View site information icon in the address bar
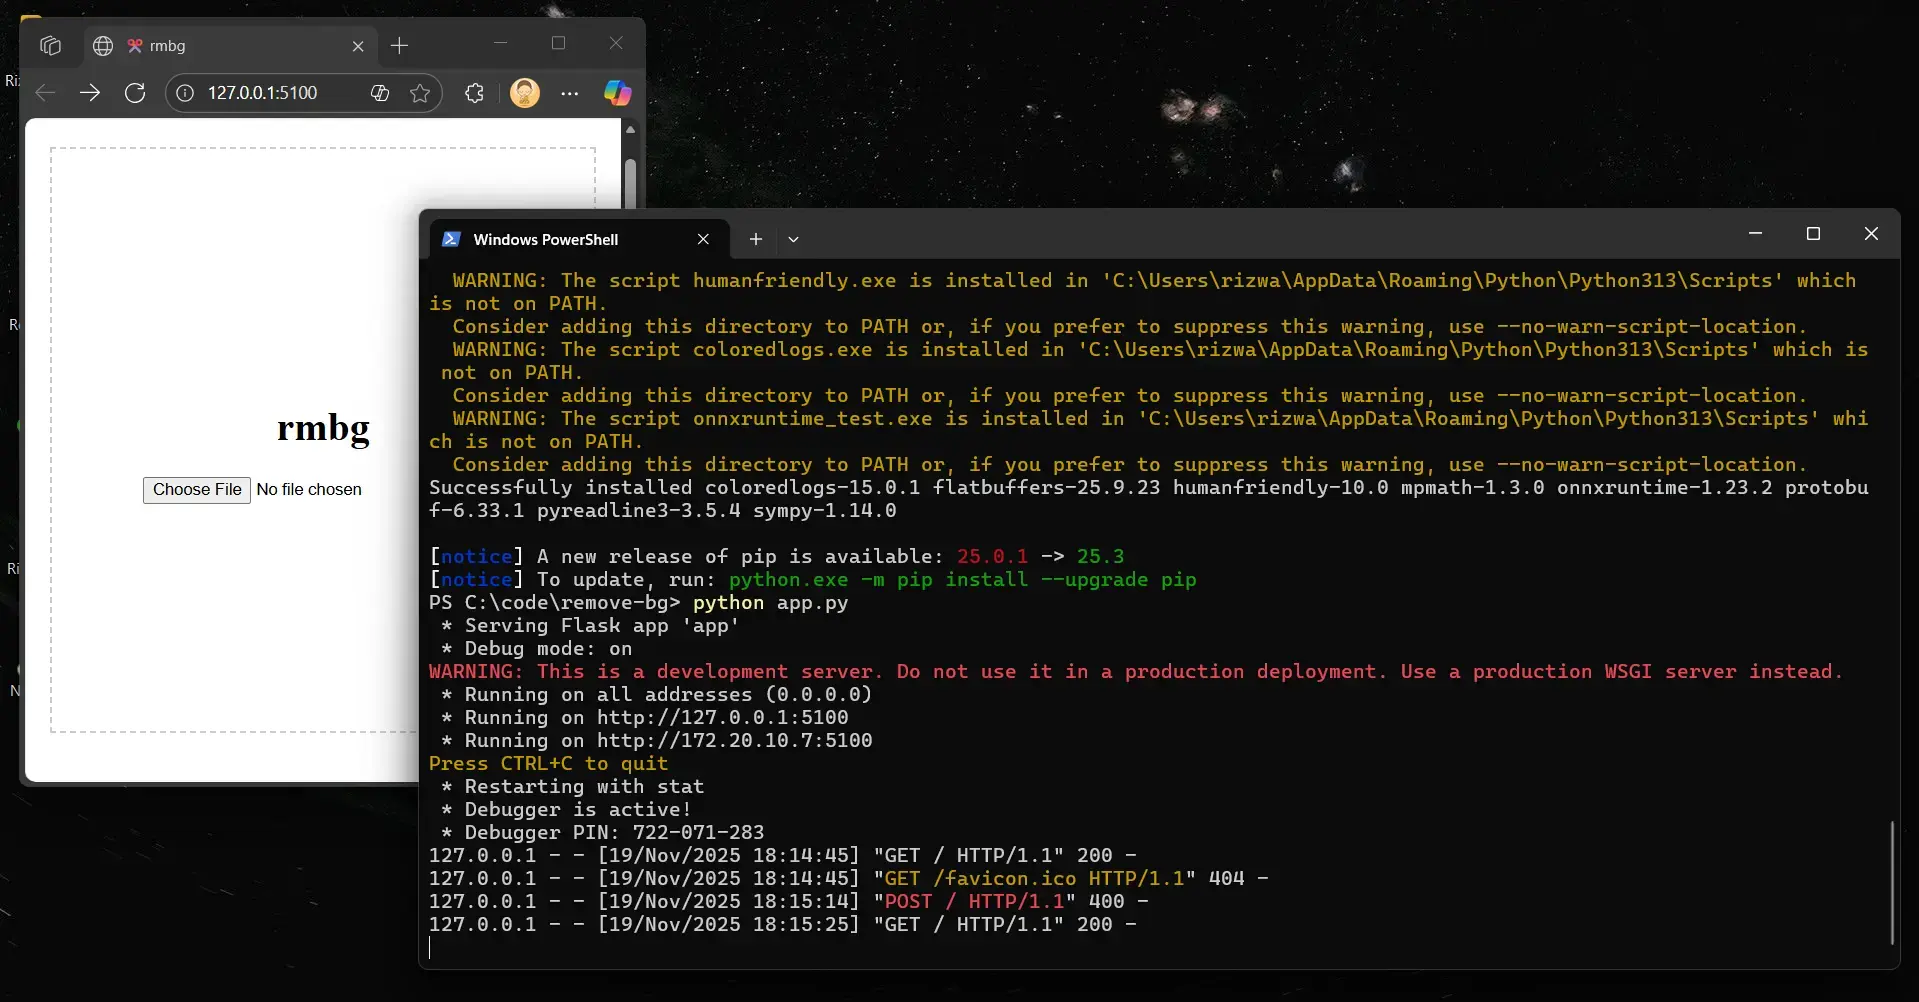The height and width of the screenshot is (1002, 1919). [185, 92]
